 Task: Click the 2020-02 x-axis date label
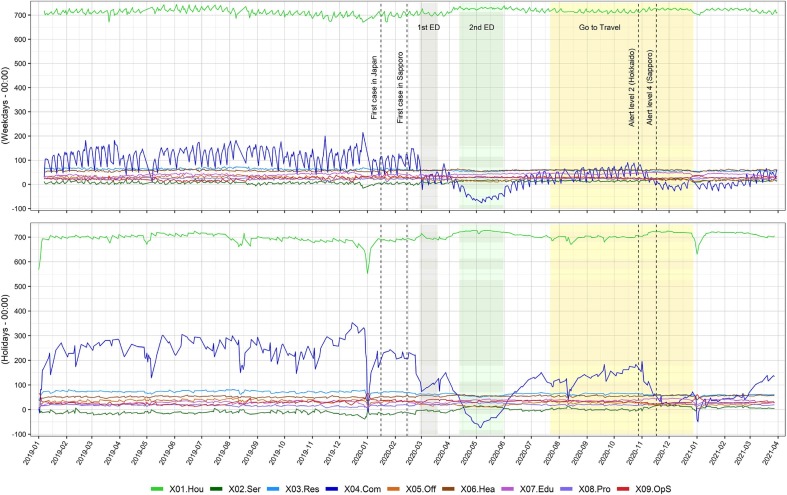tap(387, 455)
